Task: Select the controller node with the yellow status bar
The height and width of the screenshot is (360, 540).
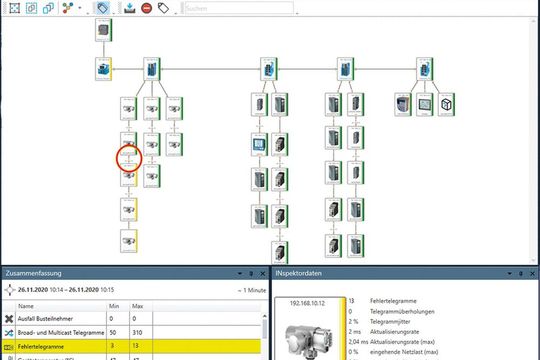Action: click(104, 69)
